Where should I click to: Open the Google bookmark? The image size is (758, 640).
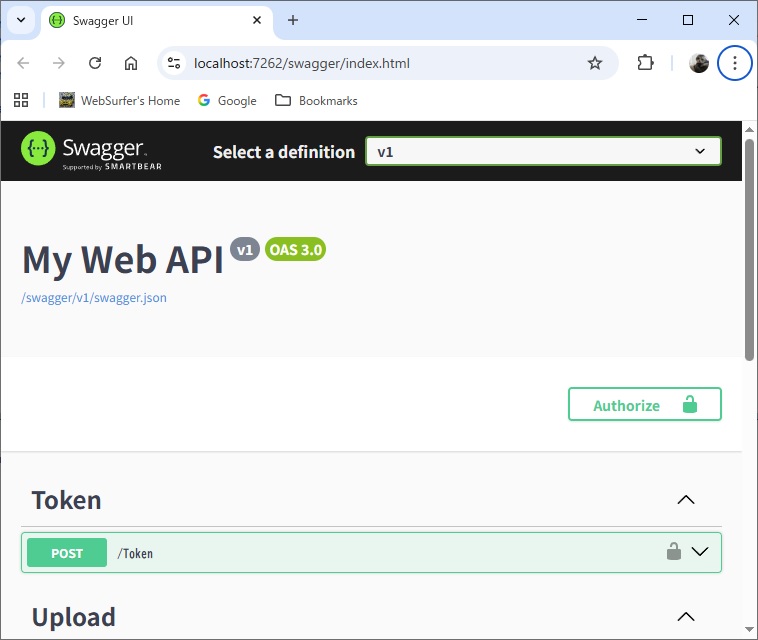coord(227,101)
